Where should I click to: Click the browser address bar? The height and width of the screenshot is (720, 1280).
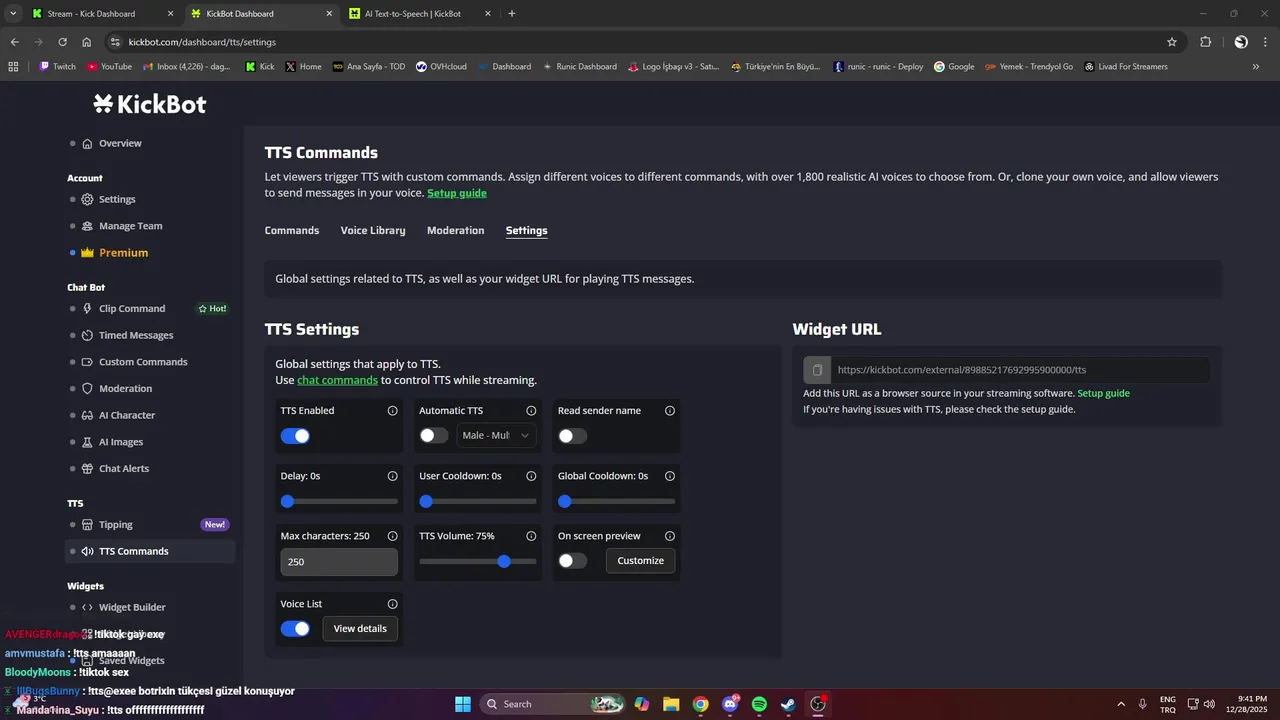[x=640, y=42]
